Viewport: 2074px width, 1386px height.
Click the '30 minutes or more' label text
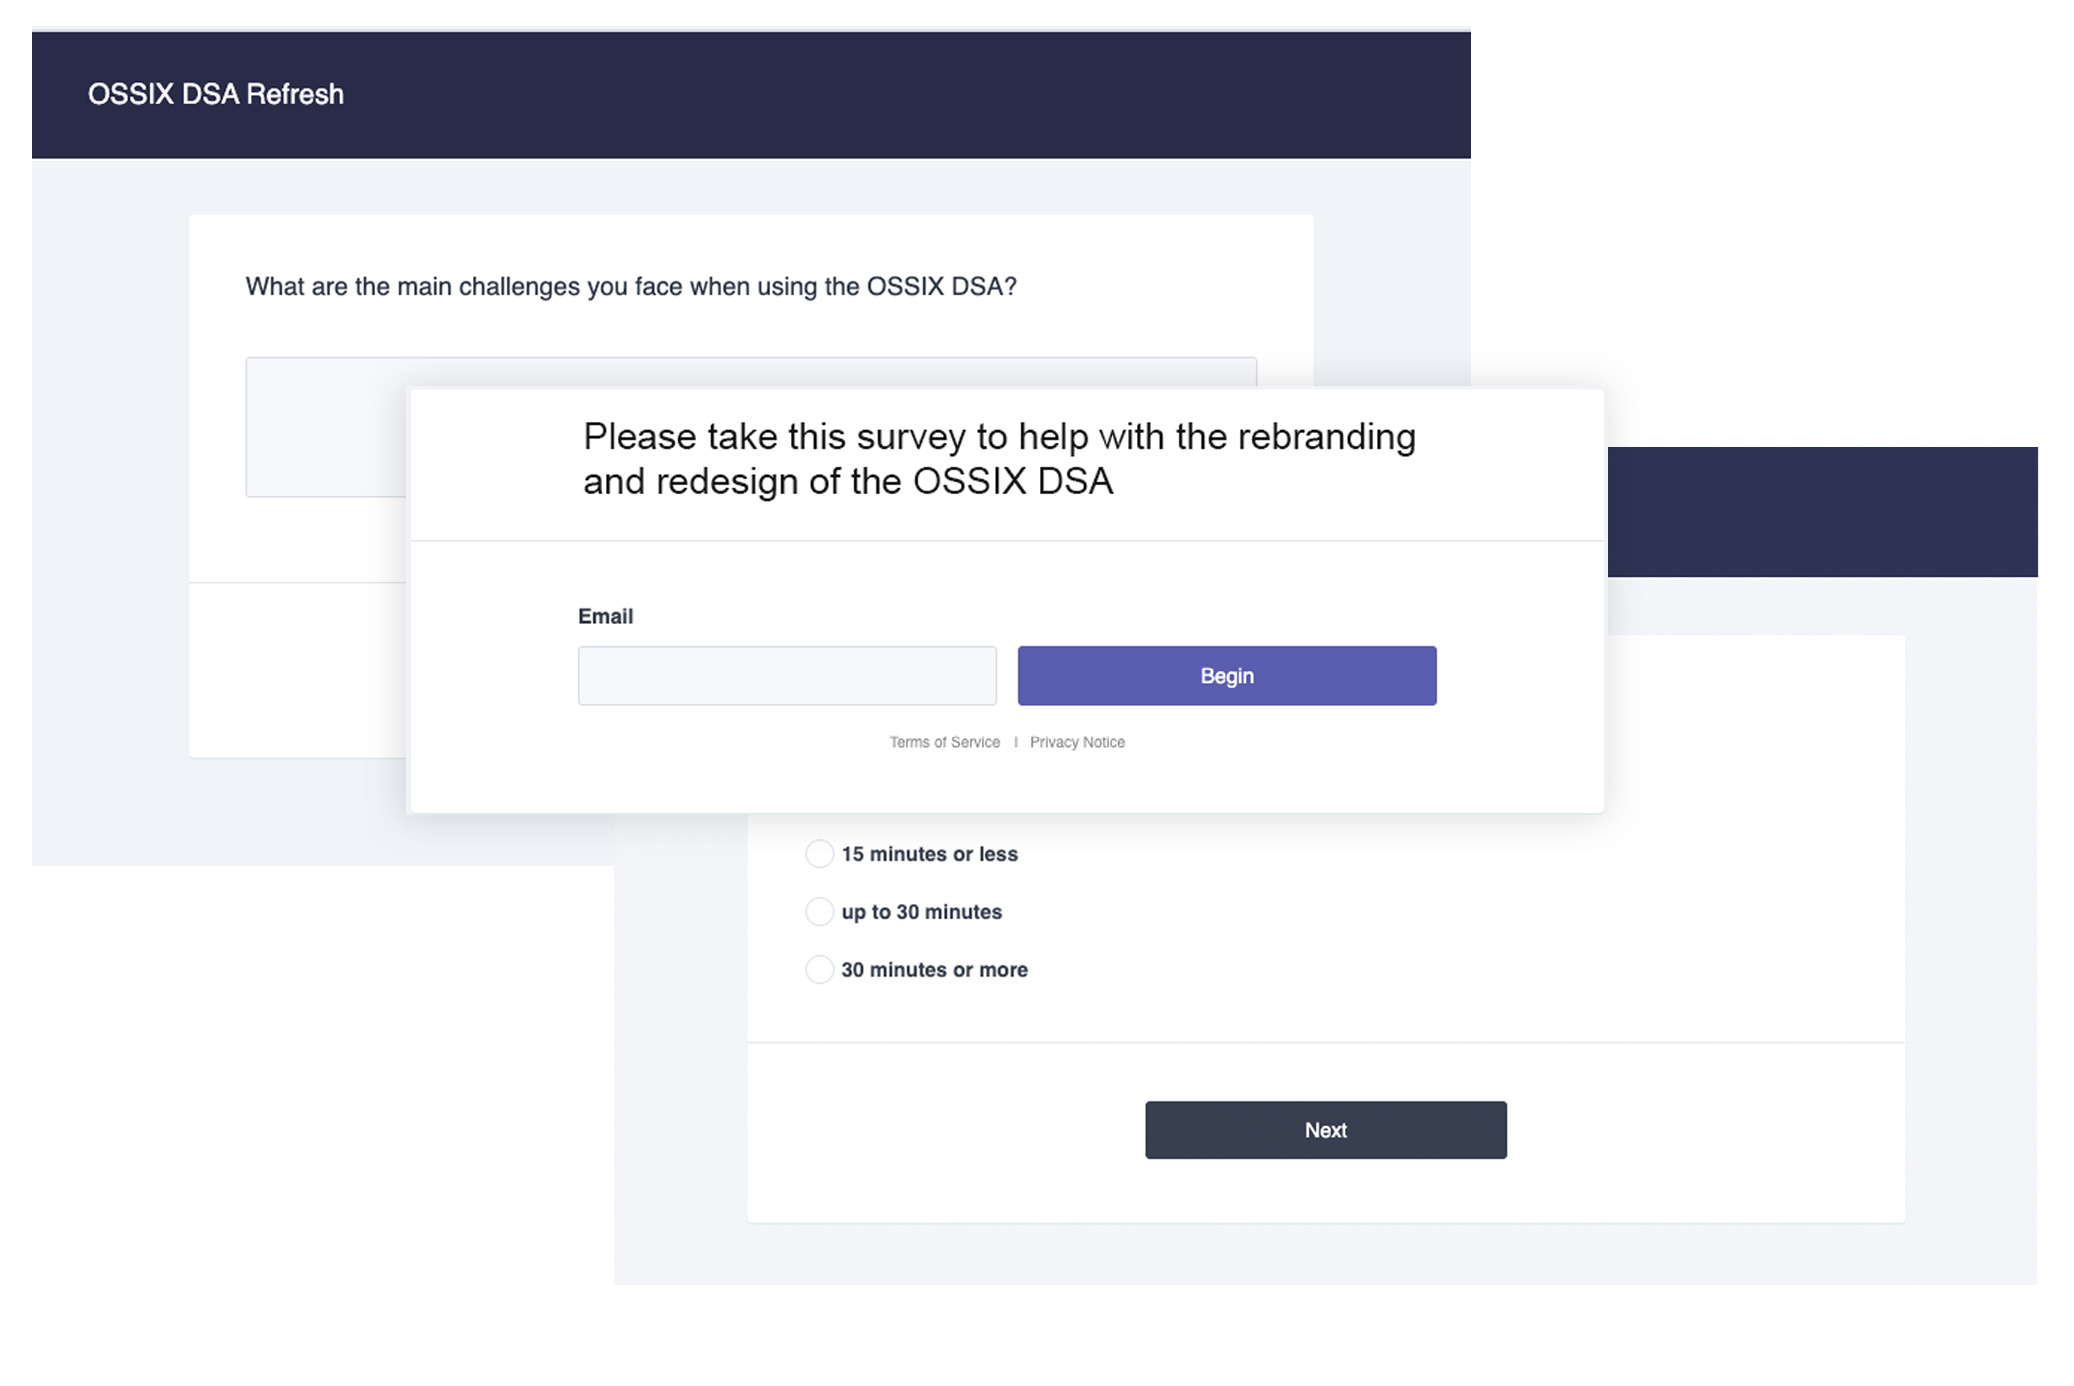[934, 970]
